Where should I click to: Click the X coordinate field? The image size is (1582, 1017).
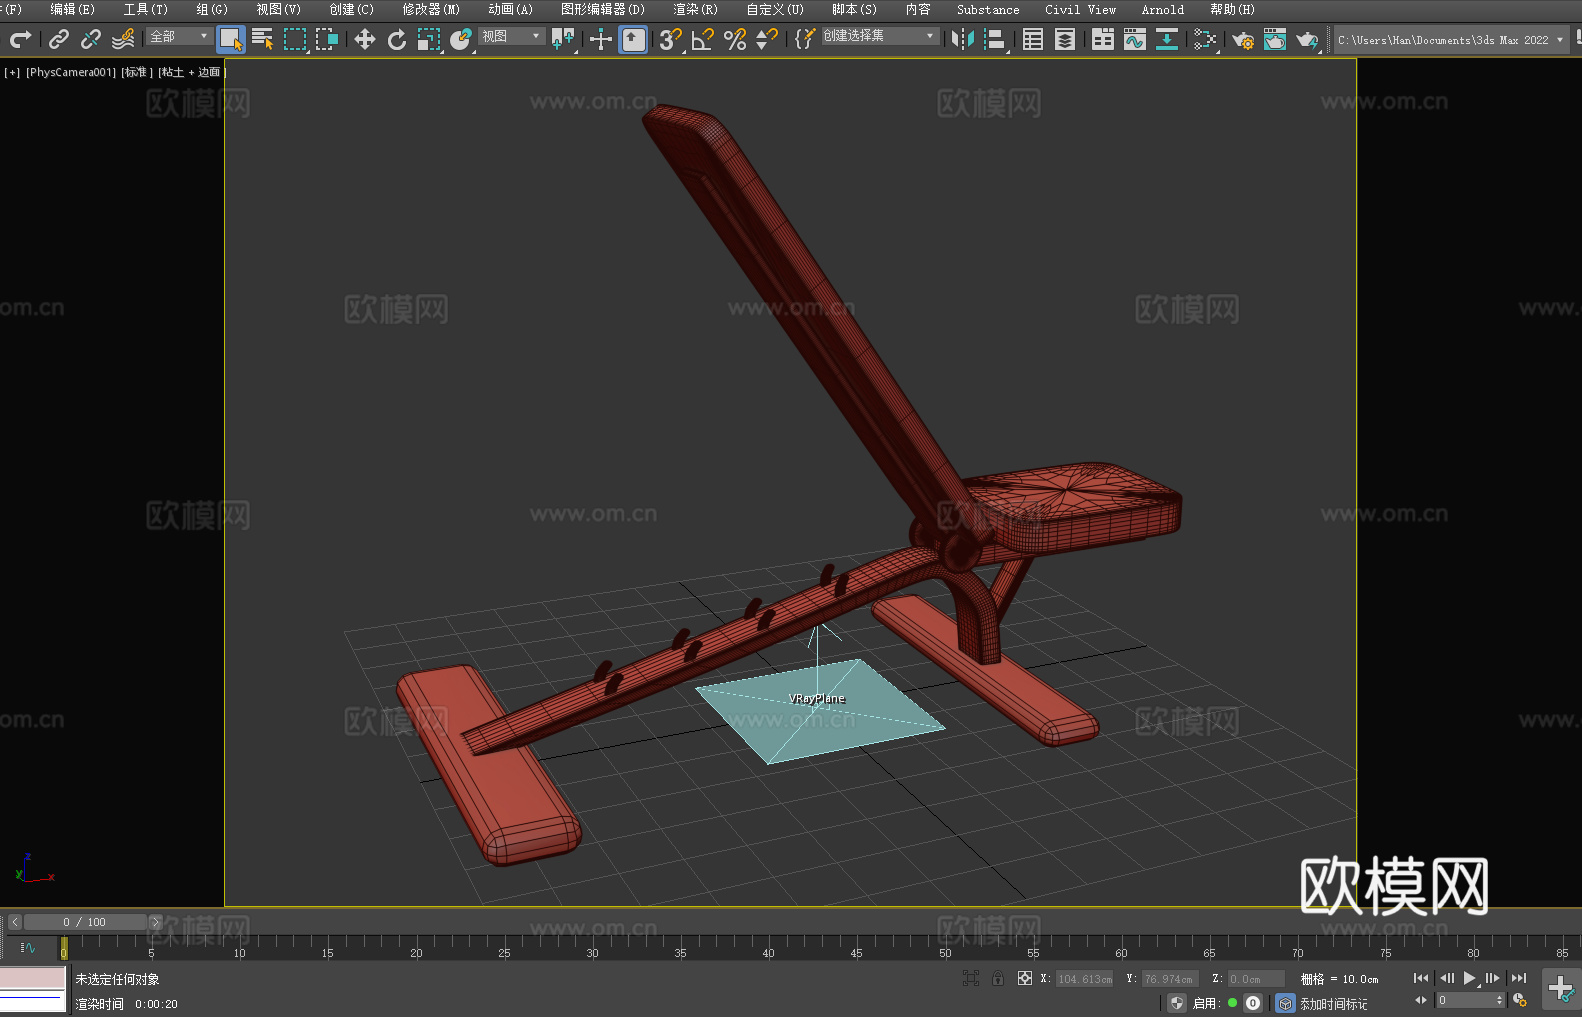click(x=1085, y=979)
